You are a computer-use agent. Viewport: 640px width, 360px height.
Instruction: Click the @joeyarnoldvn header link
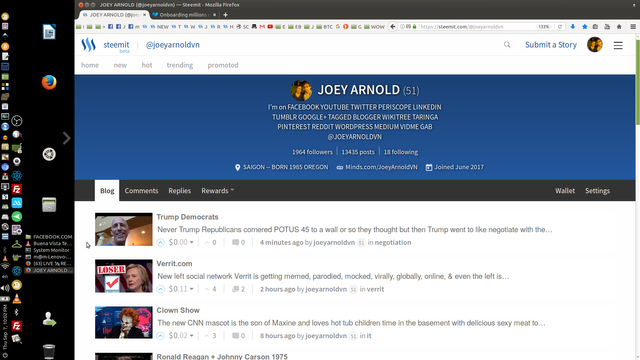tap(173, 44)
